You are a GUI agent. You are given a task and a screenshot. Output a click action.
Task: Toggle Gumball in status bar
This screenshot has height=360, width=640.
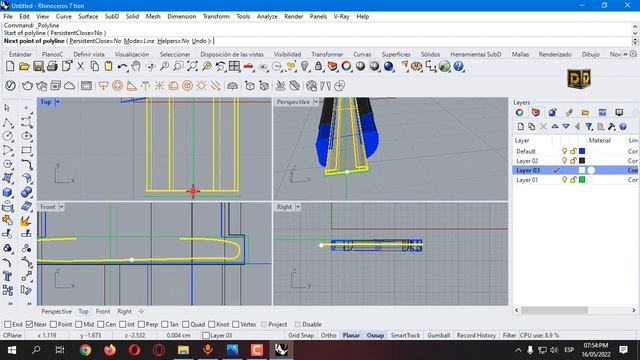(x=438, y=335)
